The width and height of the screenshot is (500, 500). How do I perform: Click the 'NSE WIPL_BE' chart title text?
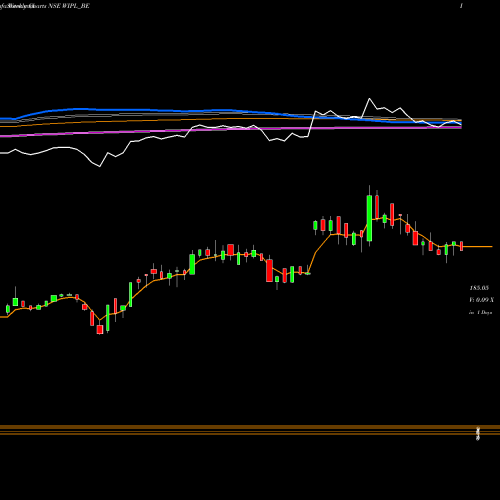point(69,6)
